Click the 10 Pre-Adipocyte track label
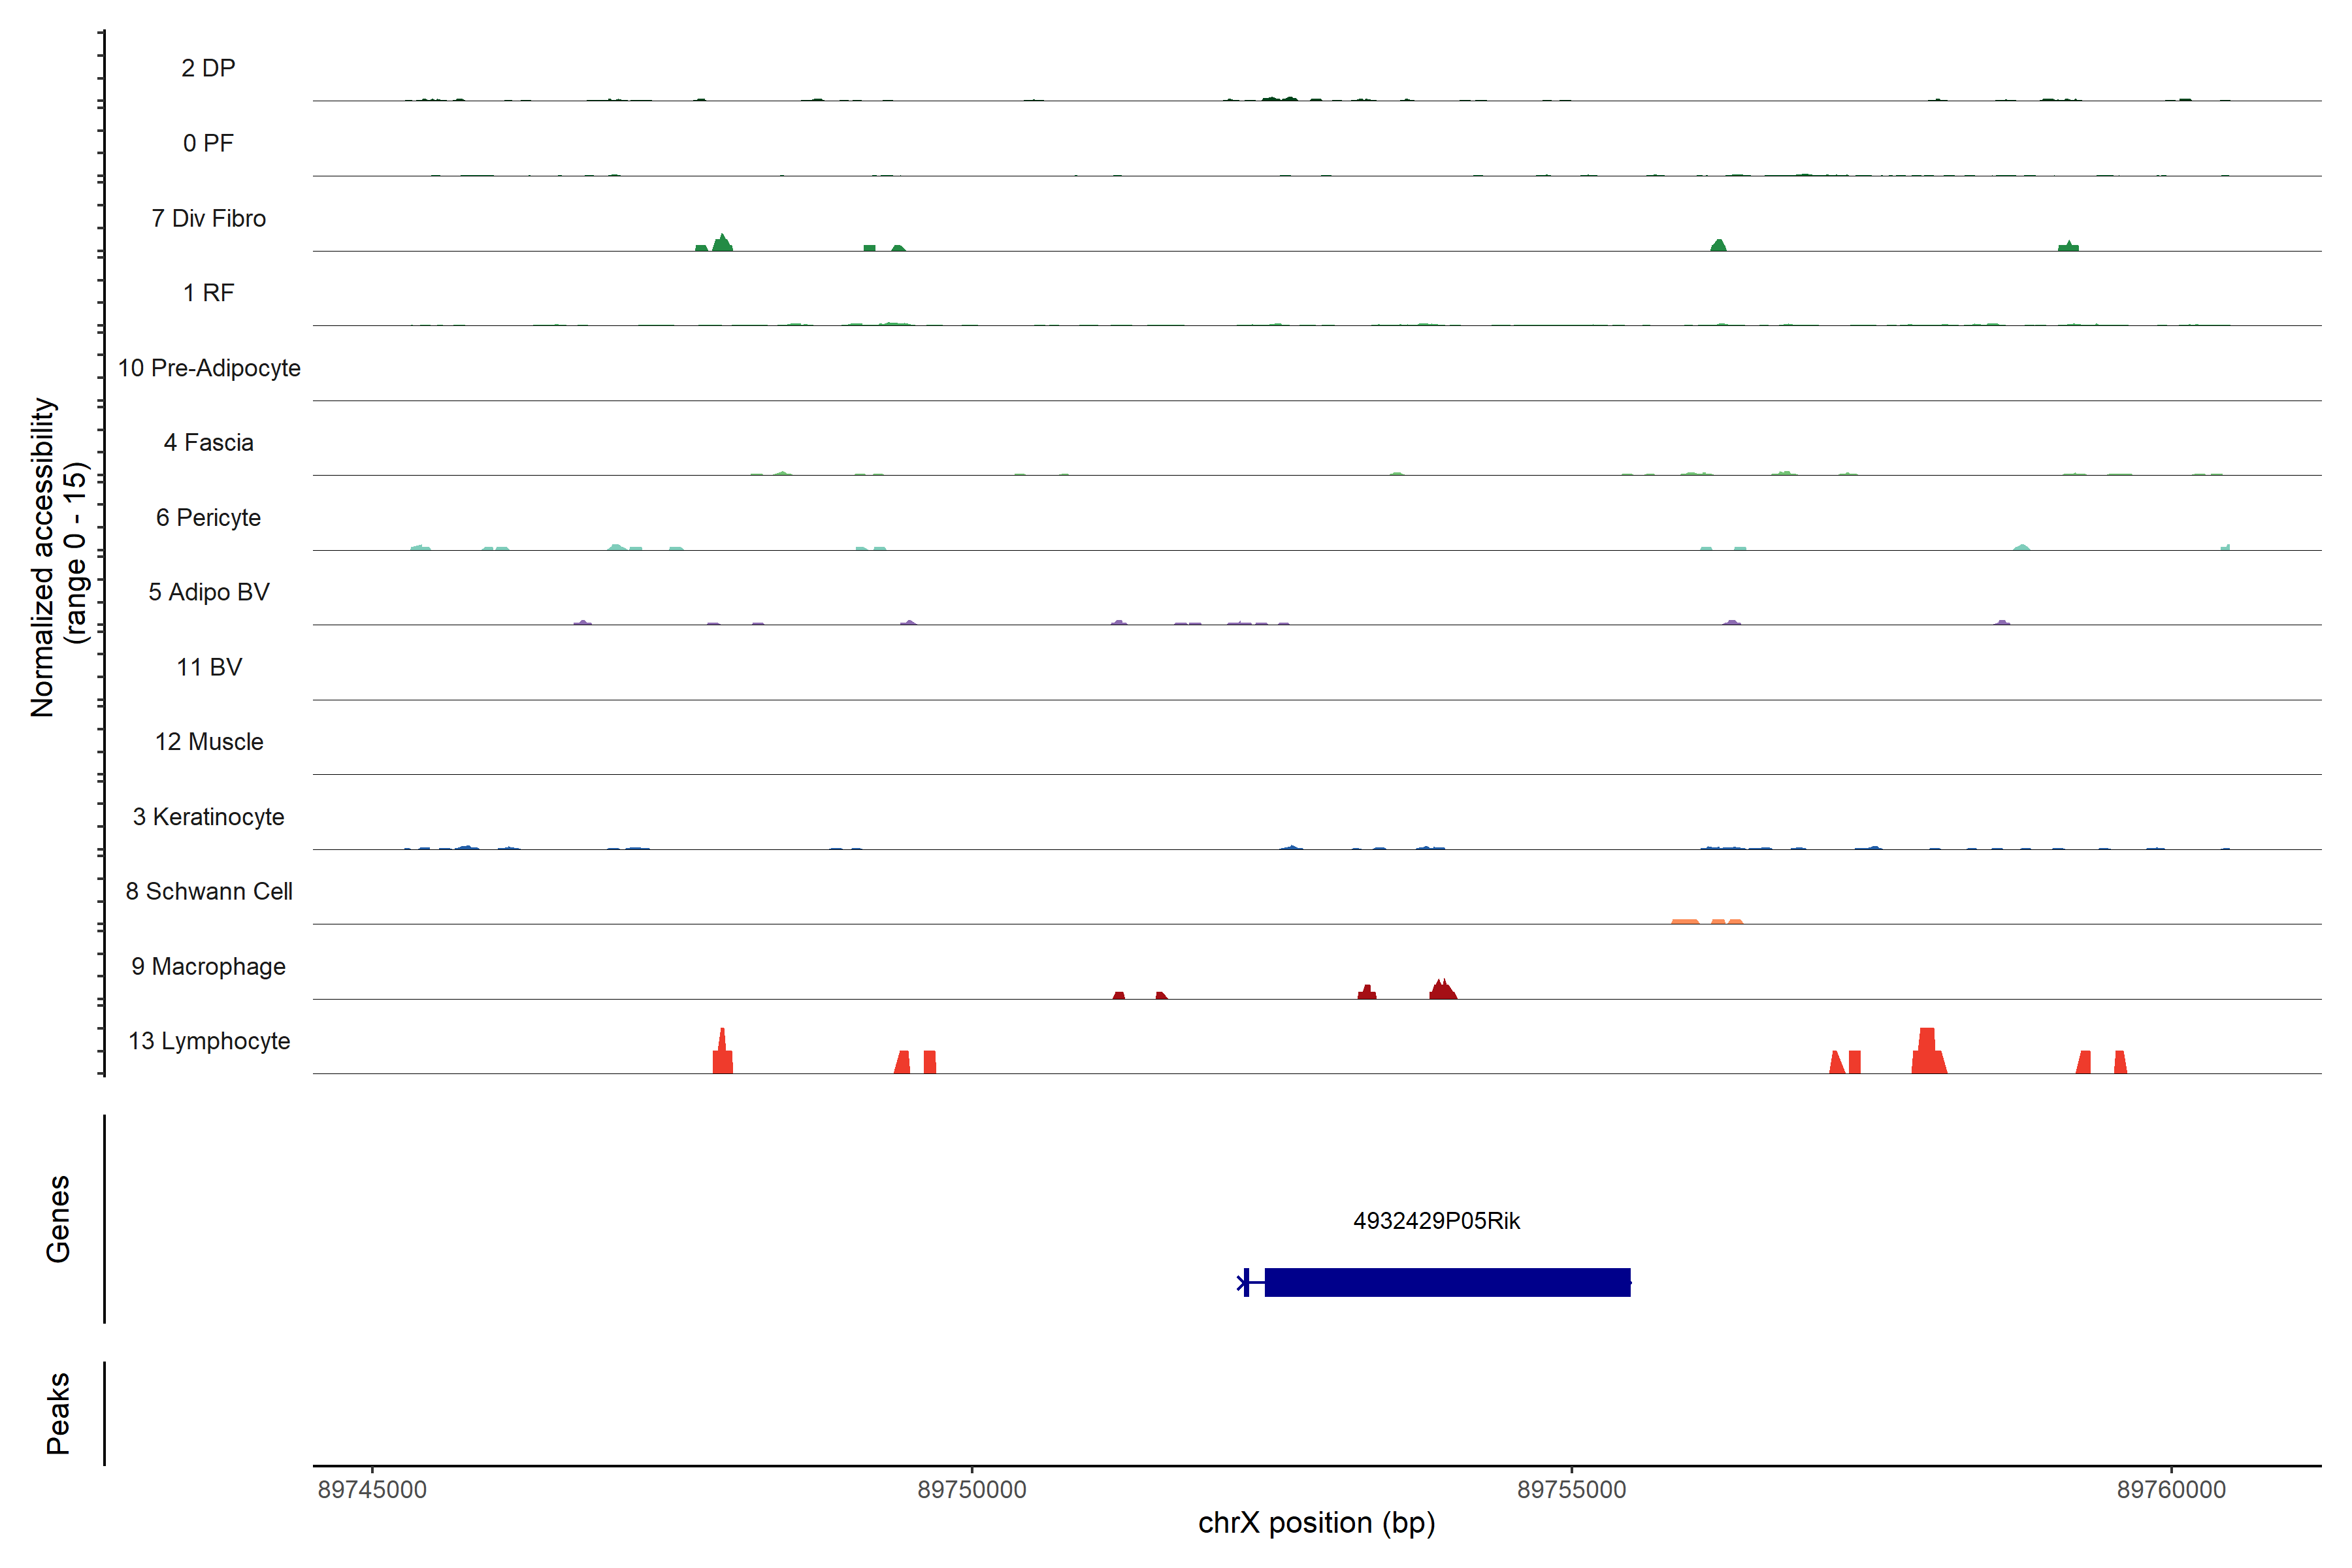Viewport: 2352px width, 1568px height. [209, 368]
